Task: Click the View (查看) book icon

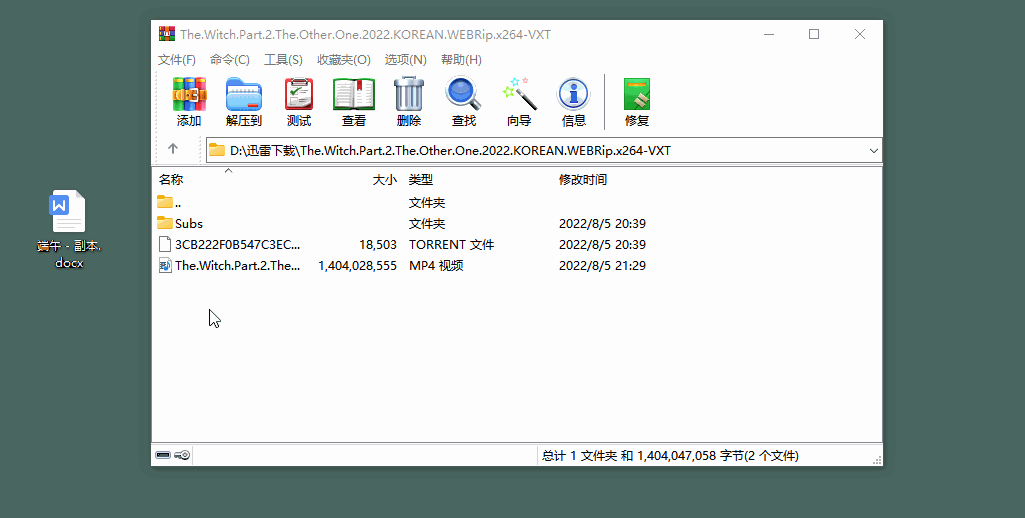Action: (x=354, y=94)
